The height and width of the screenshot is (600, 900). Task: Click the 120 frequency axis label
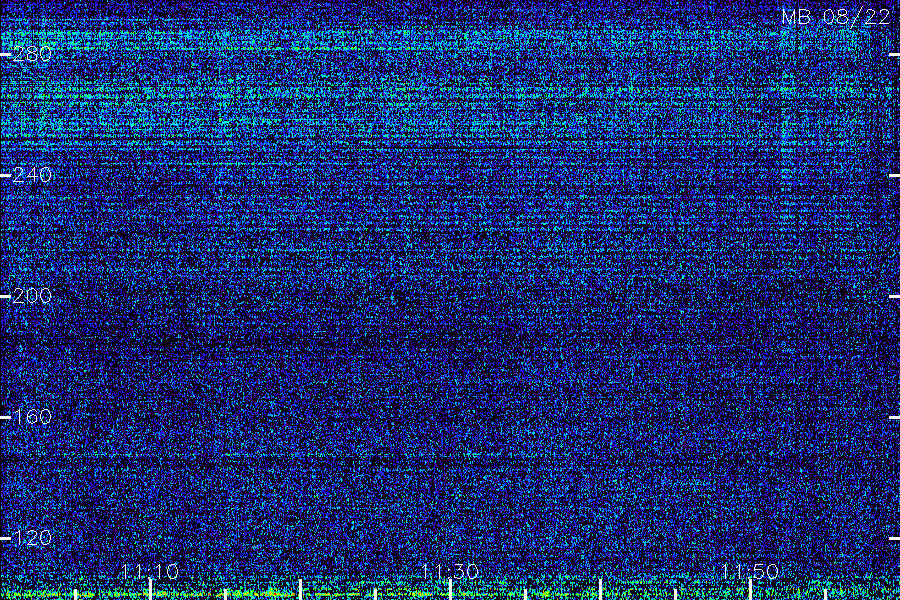click(32, 537)
